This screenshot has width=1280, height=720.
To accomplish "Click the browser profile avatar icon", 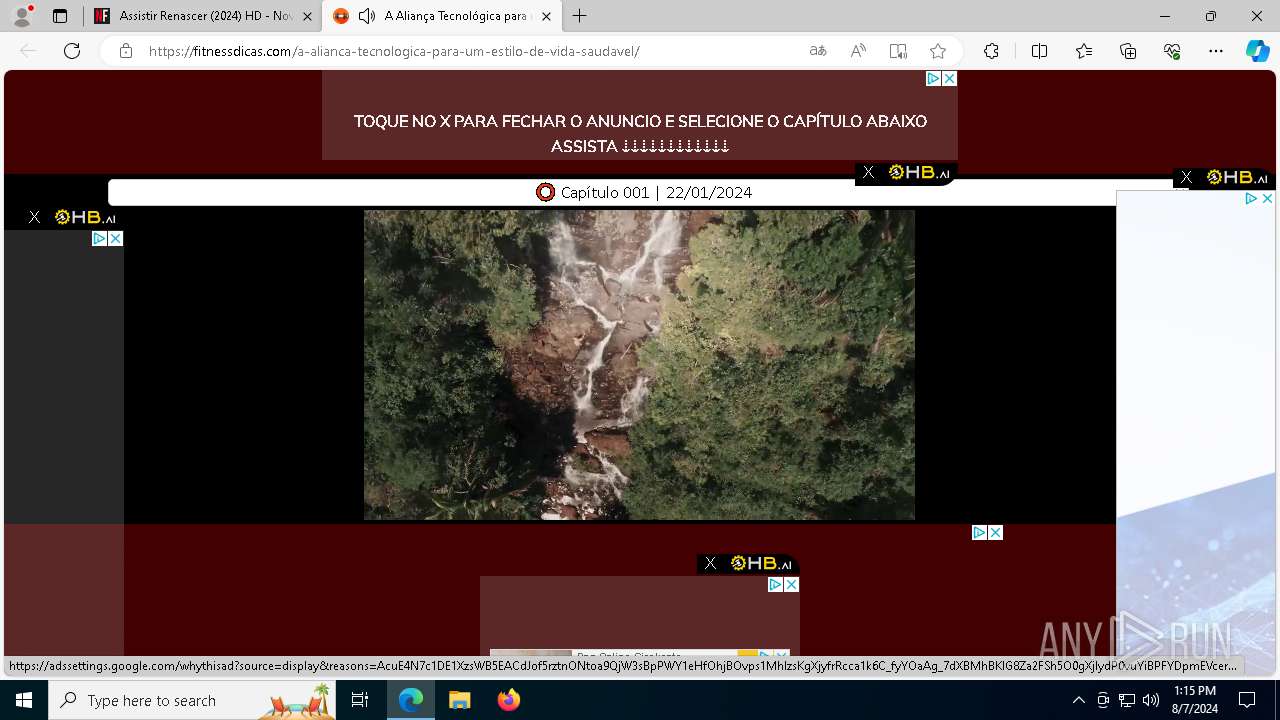I will [22, 16].
